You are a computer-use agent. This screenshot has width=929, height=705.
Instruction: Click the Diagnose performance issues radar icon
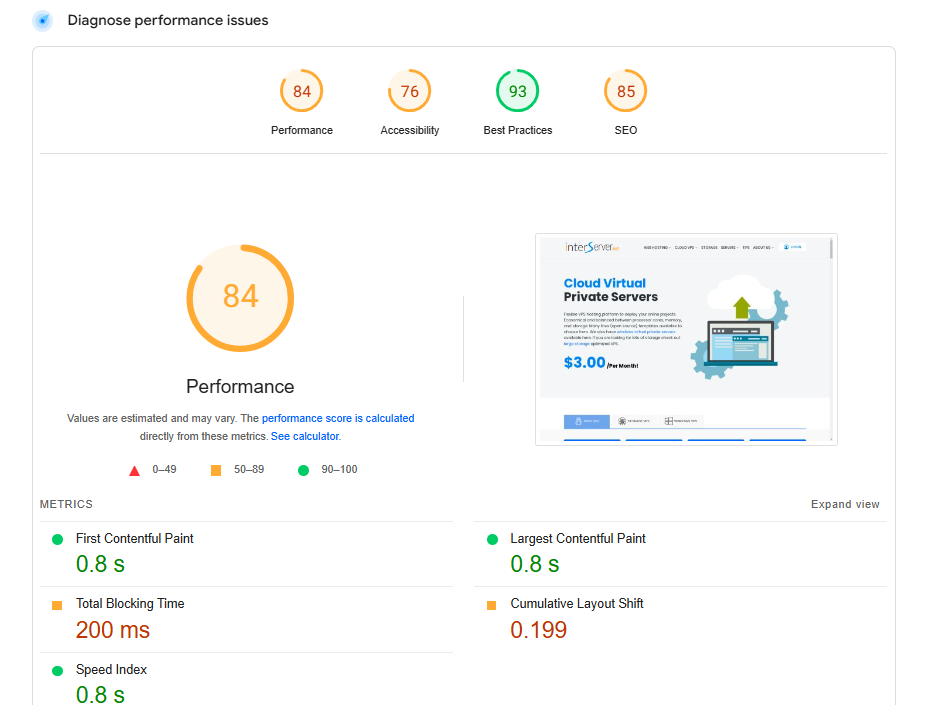coord(43,21)
